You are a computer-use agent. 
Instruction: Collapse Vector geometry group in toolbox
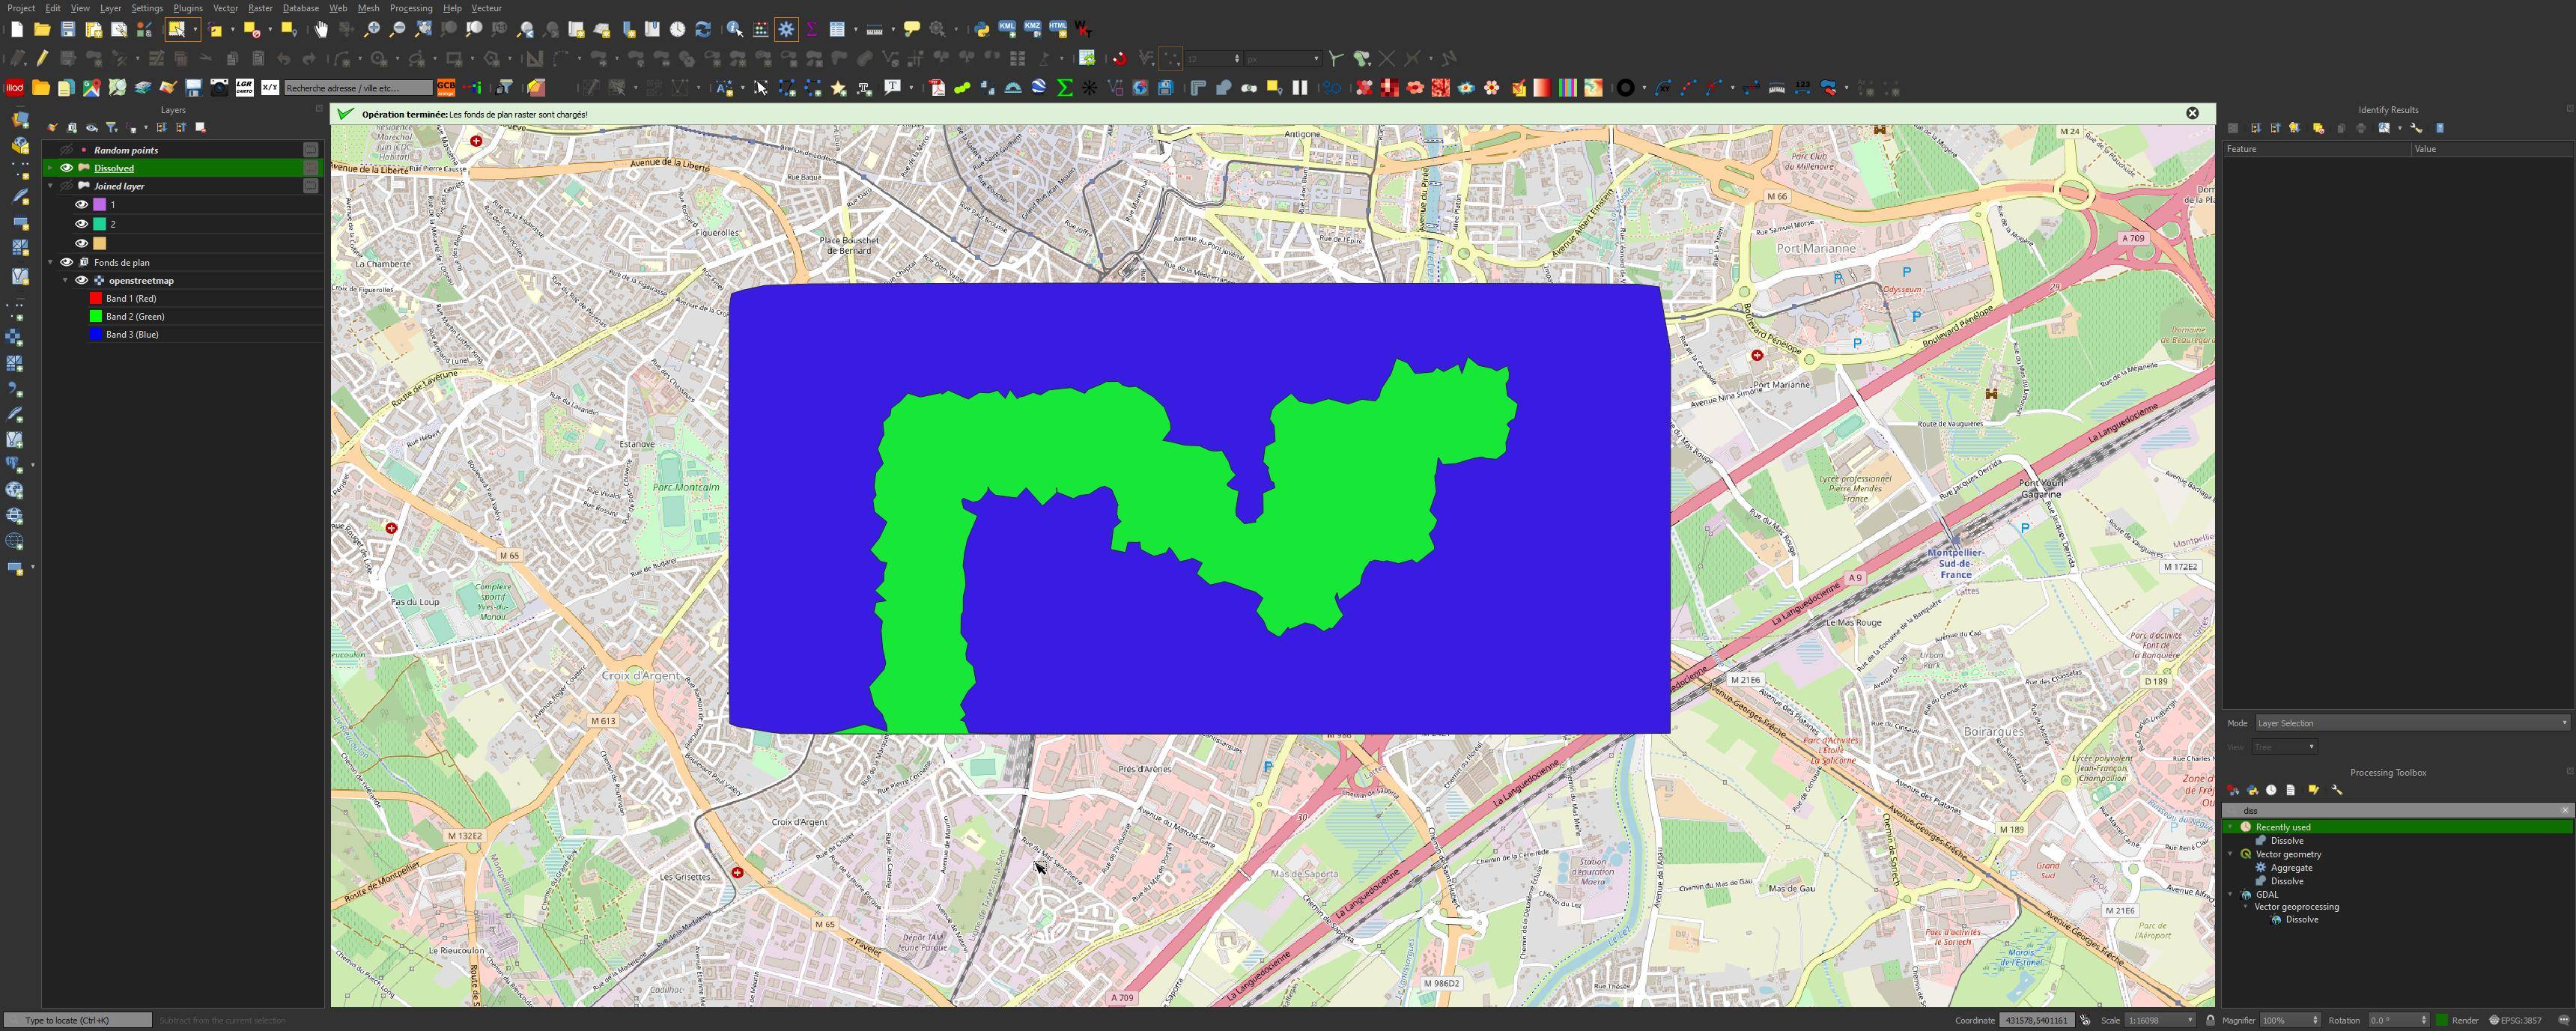[x=2230, y=854]
